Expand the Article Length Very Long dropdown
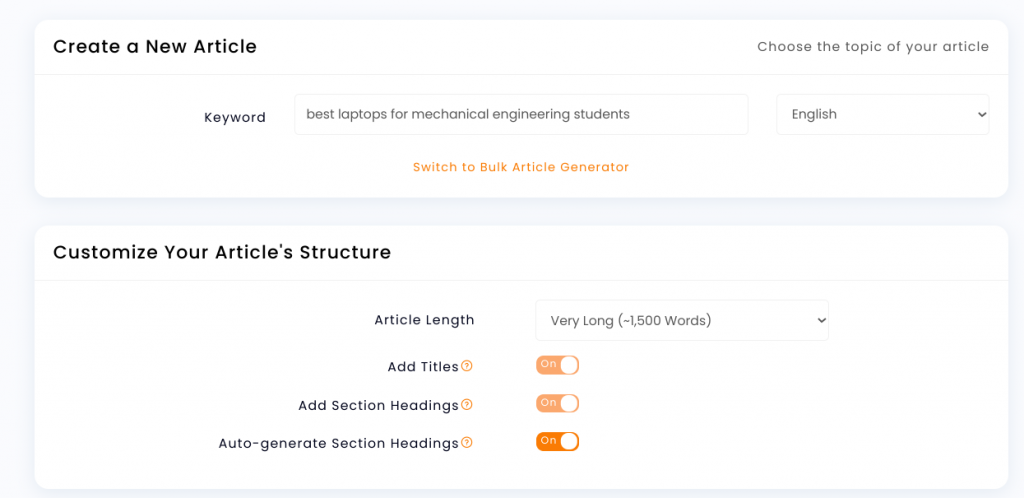This screenshot has height=498, width=1024. point(682,320)
